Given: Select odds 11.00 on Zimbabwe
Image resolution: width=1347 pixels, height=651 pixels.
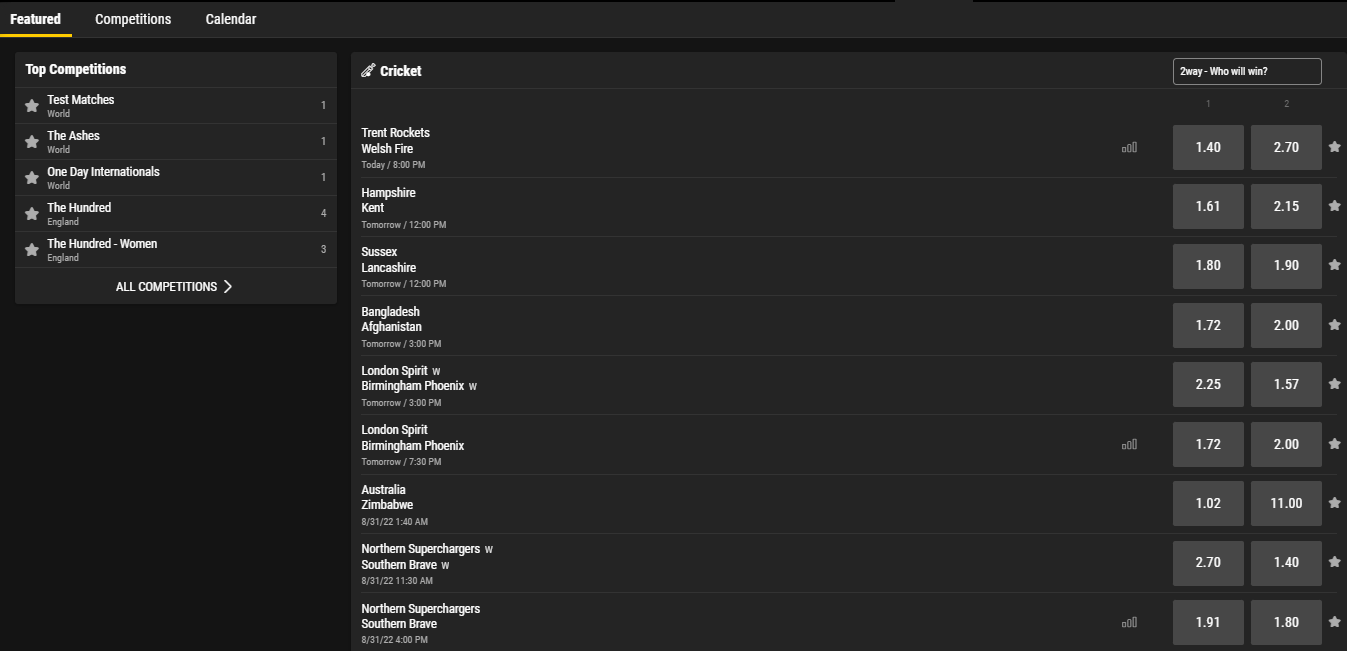Looking at the screenshot, I should point(1286,503).
